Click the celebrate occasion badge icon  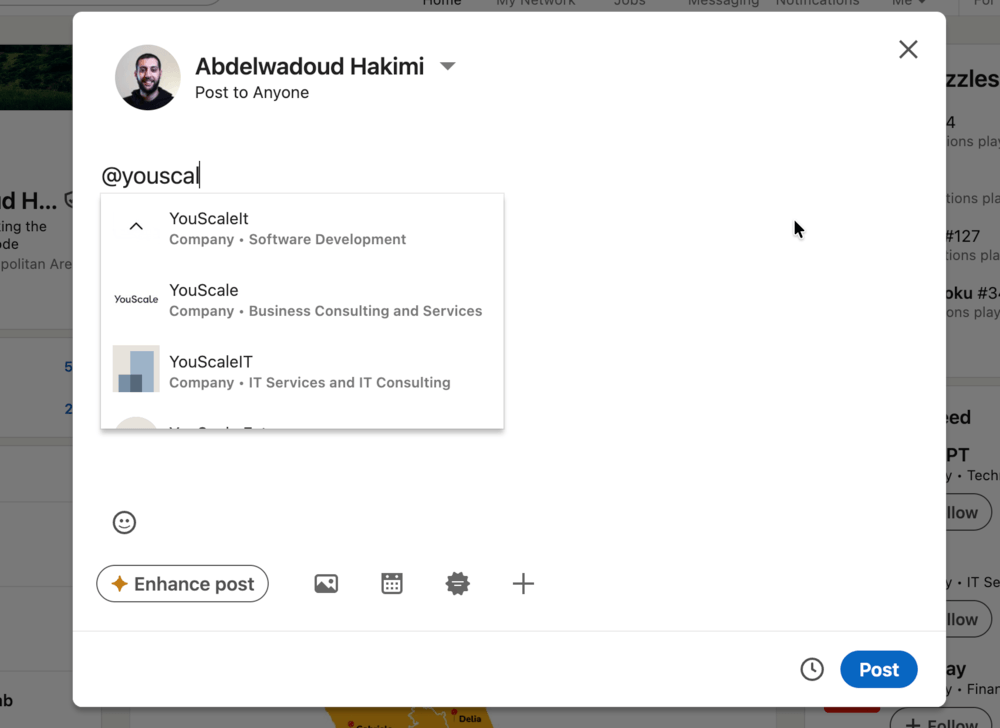(x=457, y=584)
